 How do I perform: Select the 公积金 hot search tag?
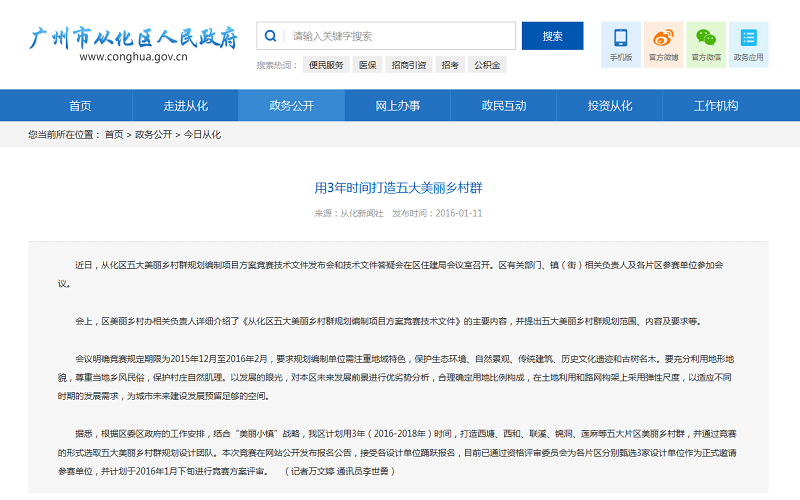pyautogui.click(x=487, y=65)
